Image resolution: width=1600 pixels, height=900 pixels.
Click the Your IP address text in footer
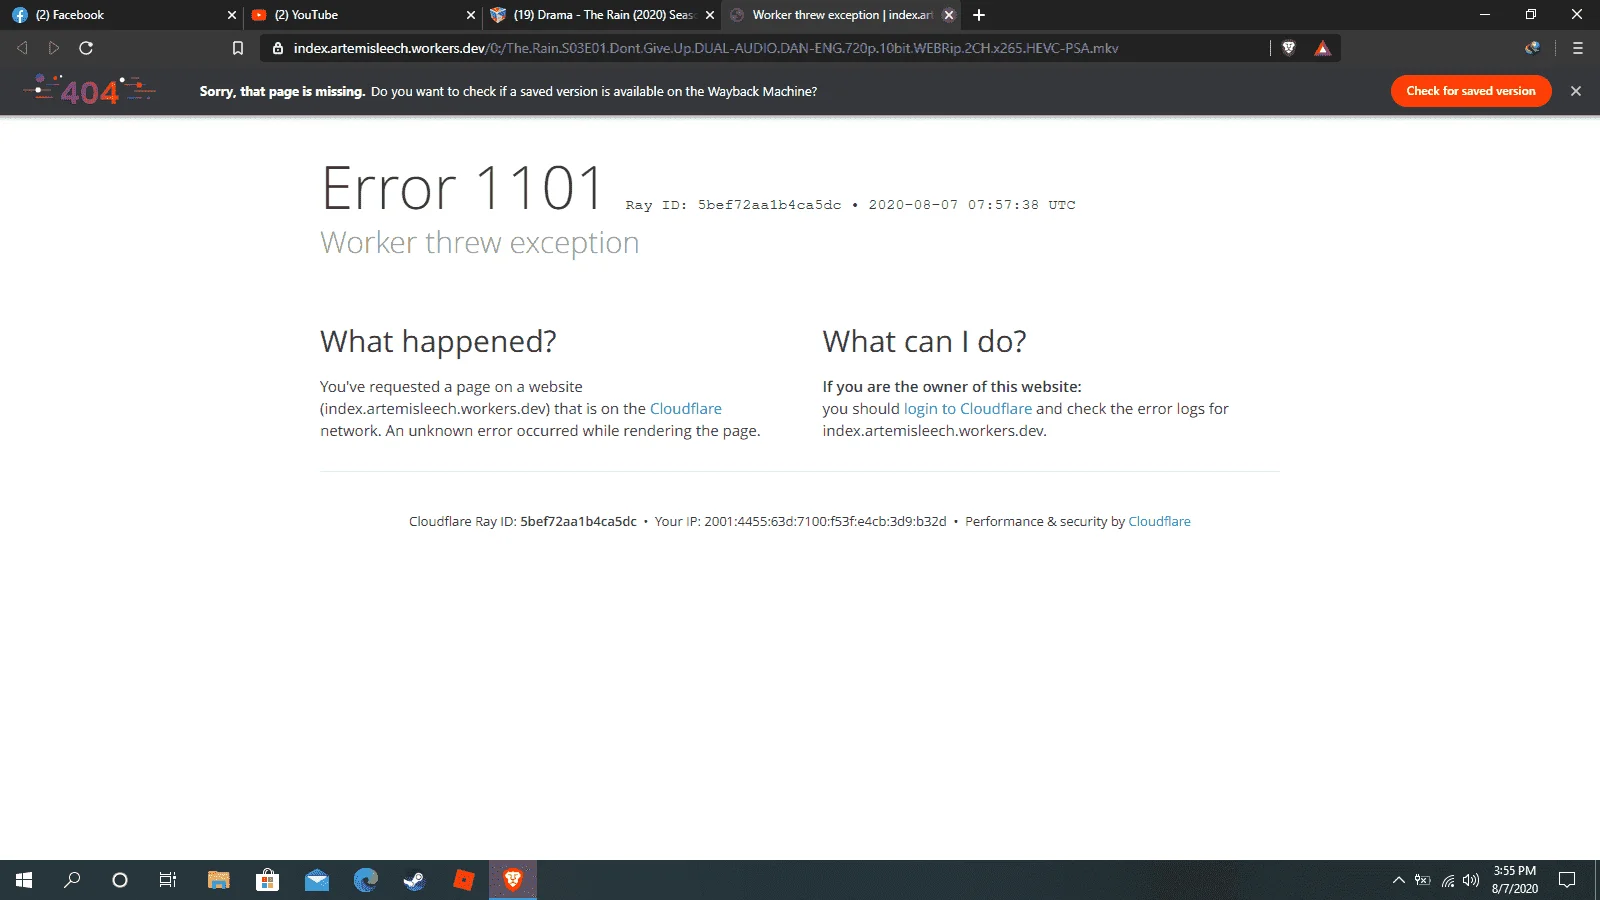click(x=800, y=522)
